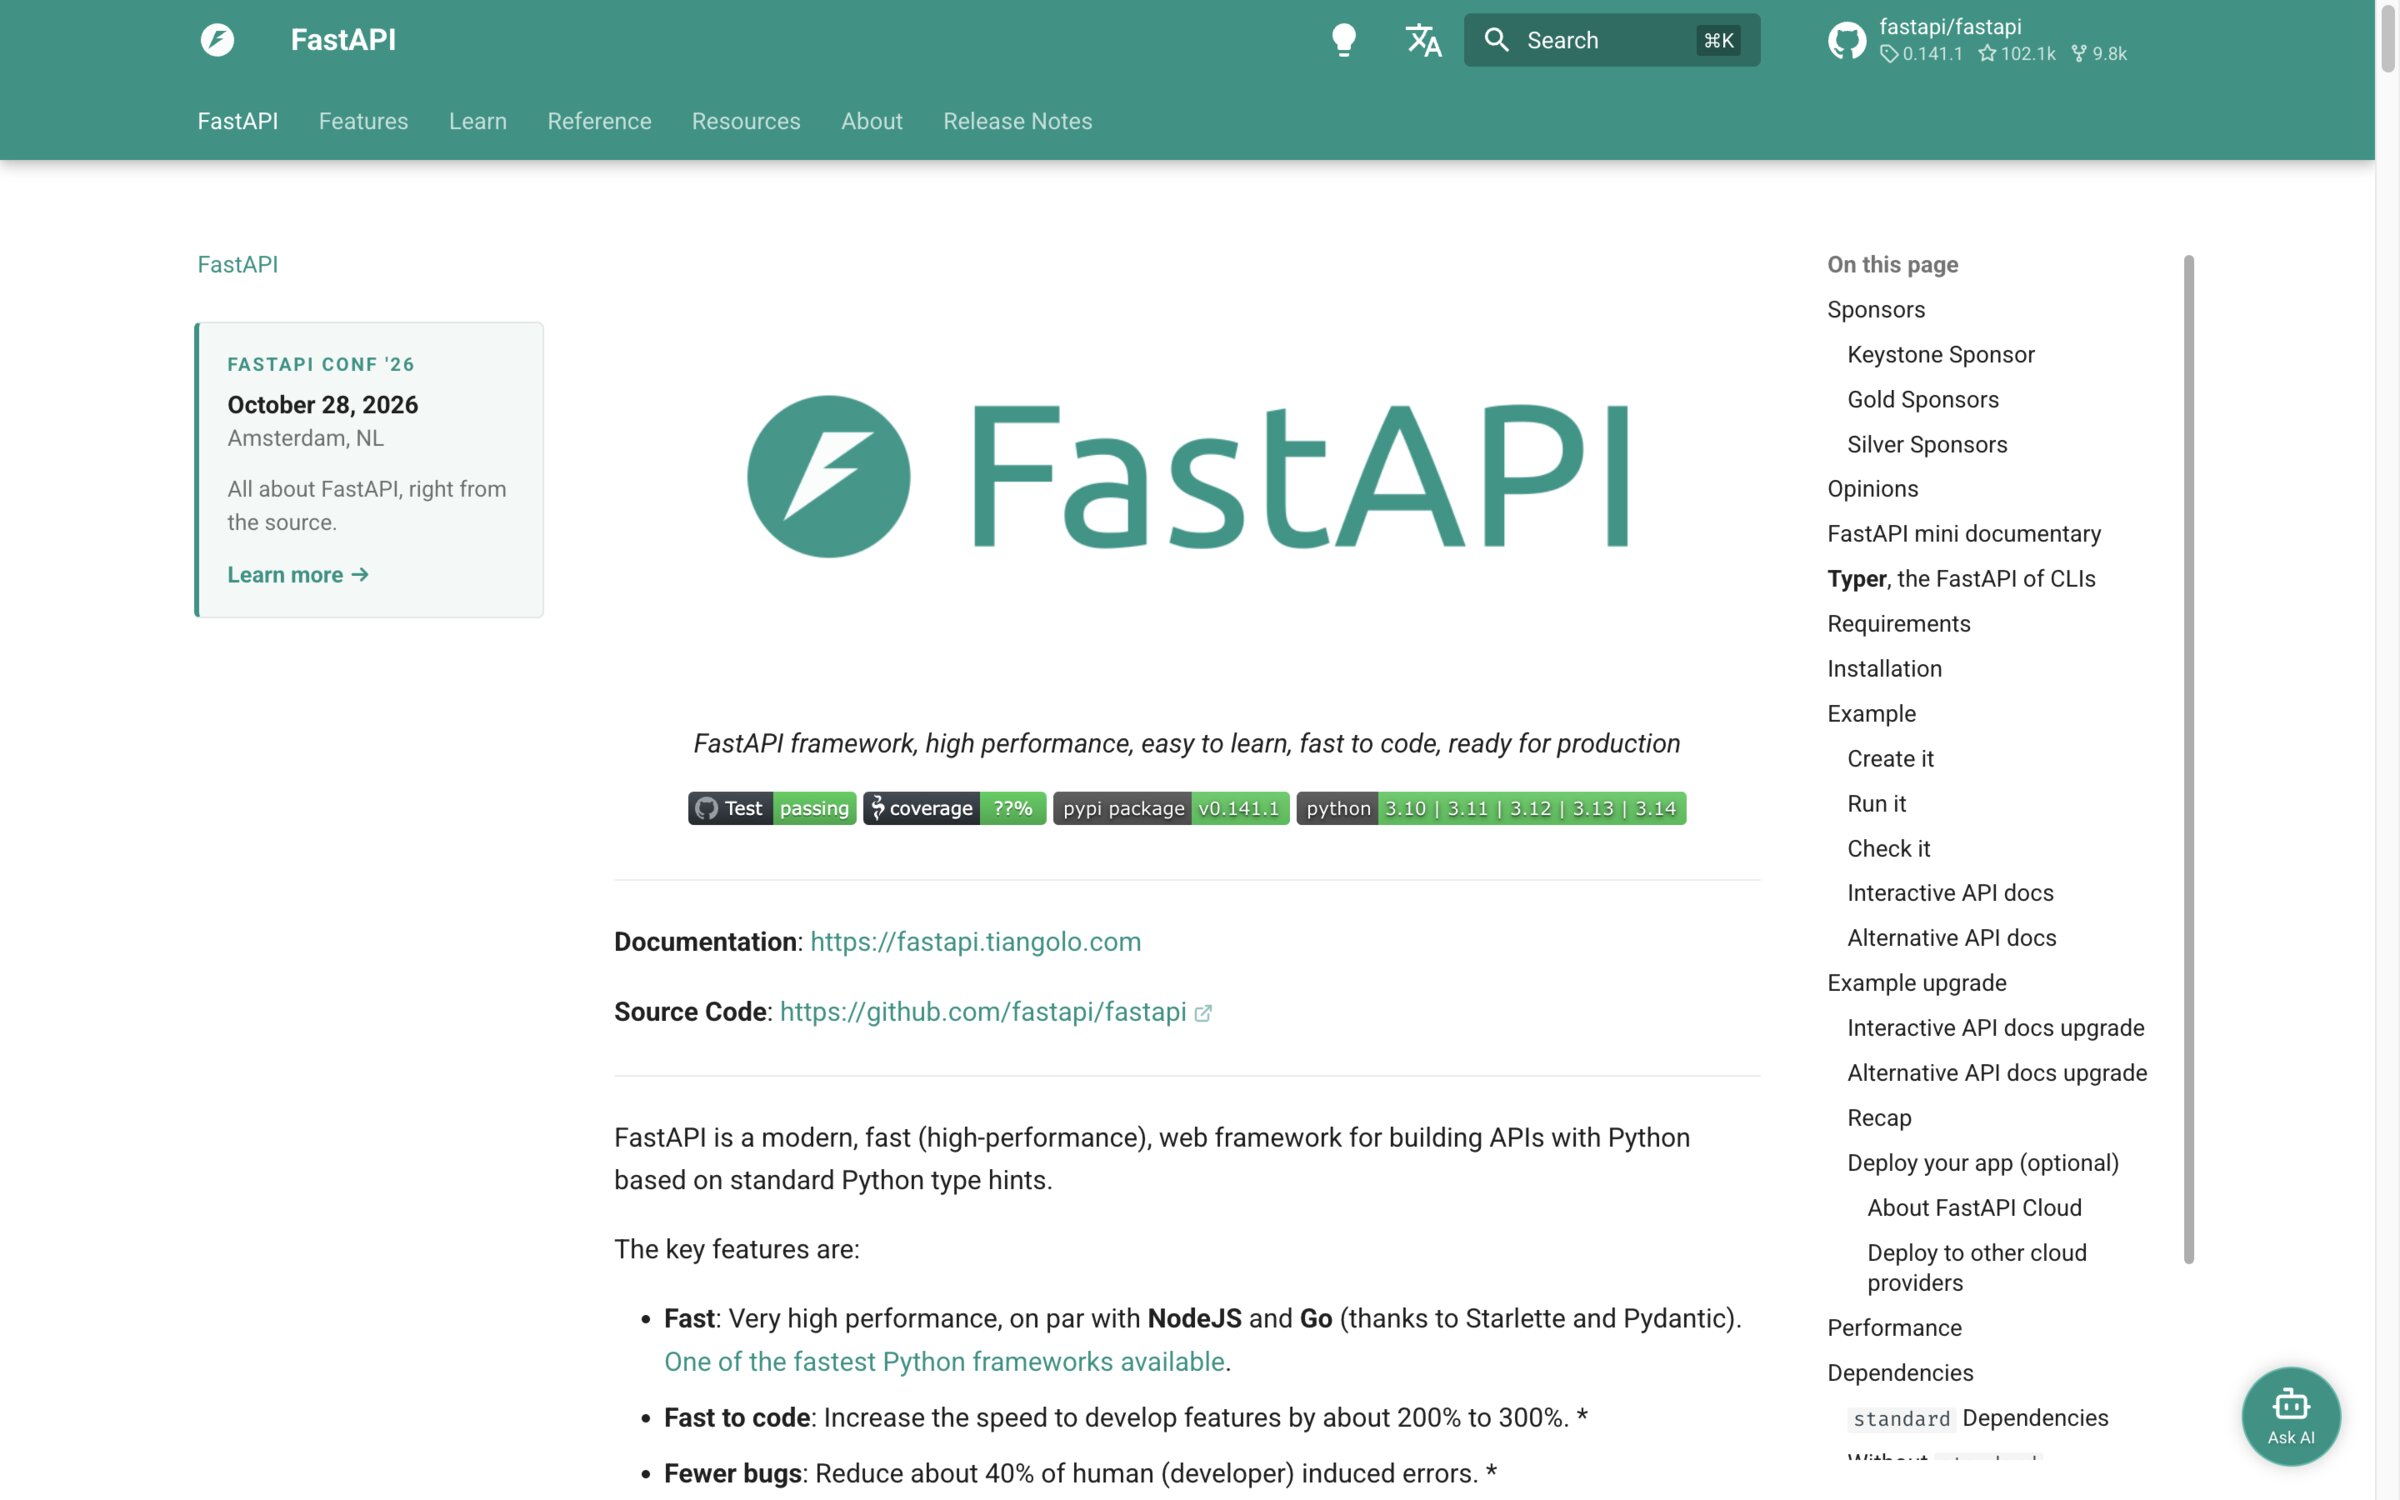Open the fastapi.tiangolo.com documentation link
This screenshot has width=2400, height=1500.
point(975,942)
